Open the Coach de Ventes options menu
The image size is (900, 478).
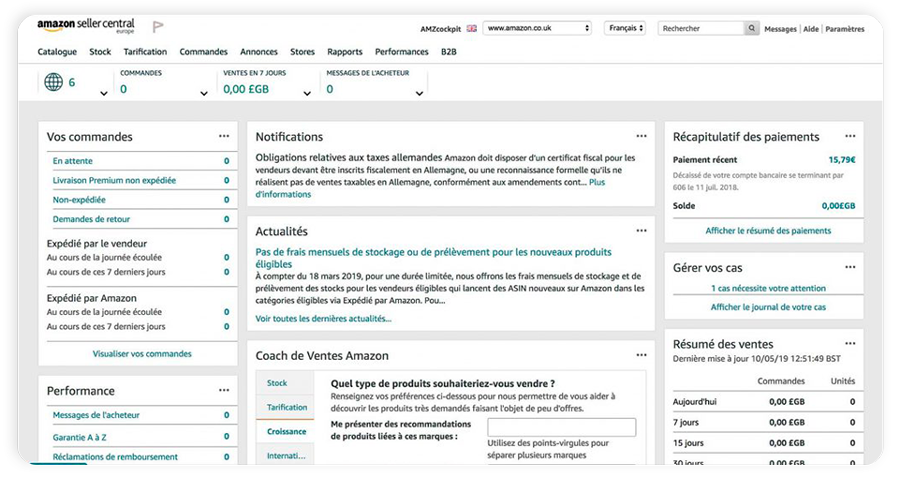click(641, 355)
